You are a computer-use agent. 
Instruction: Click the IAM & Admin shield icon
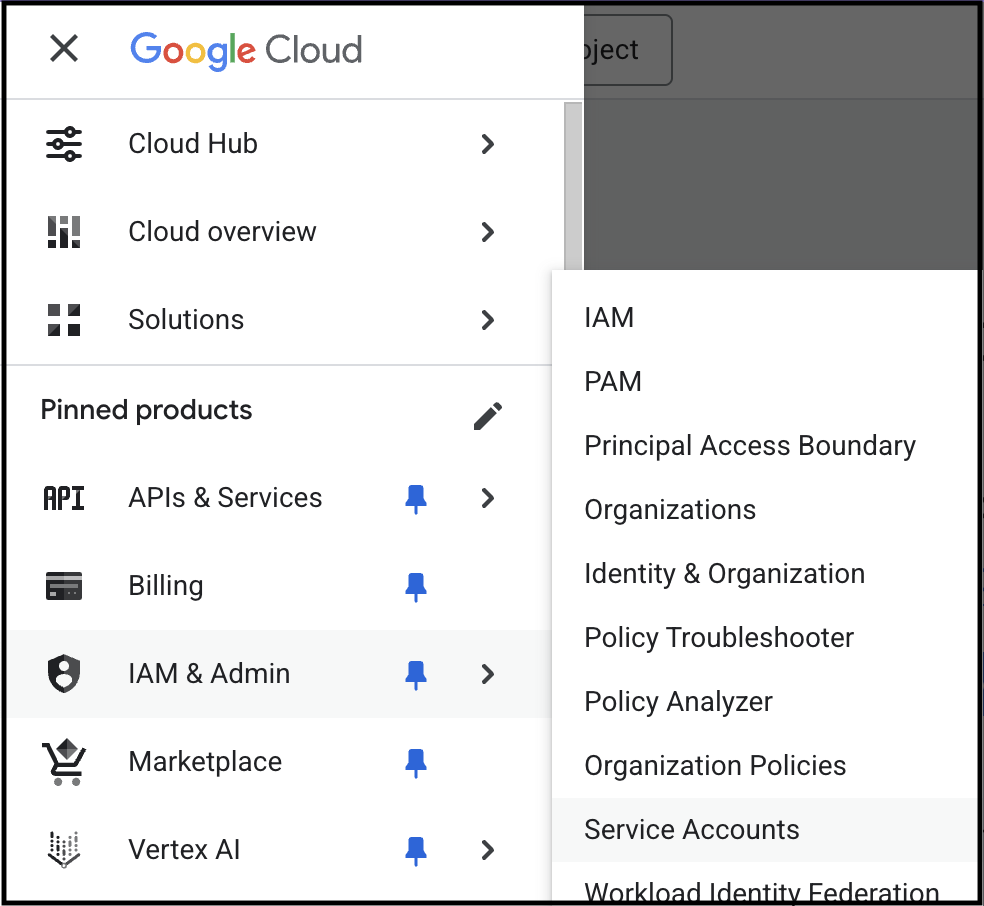pyautogui.click(x=64, y=674)
